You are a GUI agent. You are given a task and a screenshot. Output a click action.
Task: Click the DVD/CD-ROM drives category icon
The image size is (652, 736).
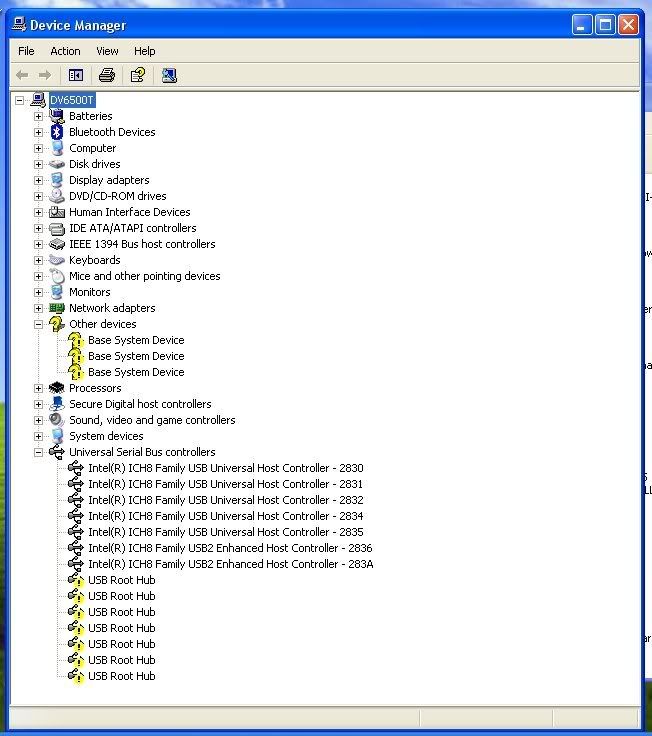point(57,196)
